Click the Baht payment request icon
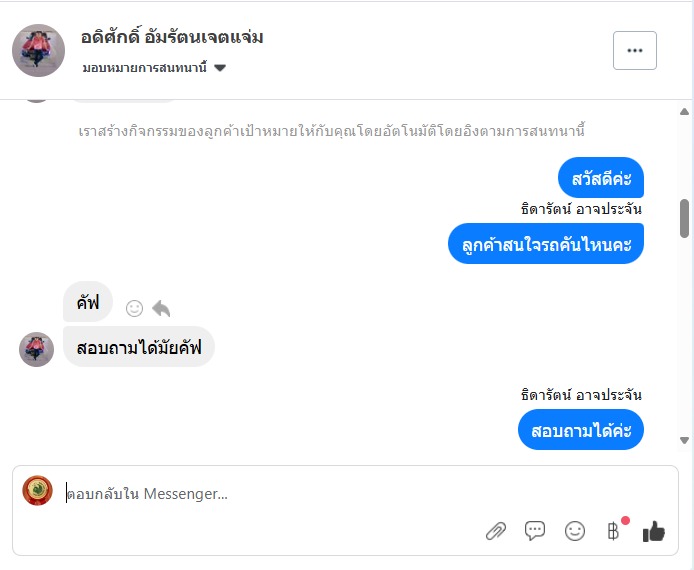Viewport: 694px width, 570px height. (614, 531)
